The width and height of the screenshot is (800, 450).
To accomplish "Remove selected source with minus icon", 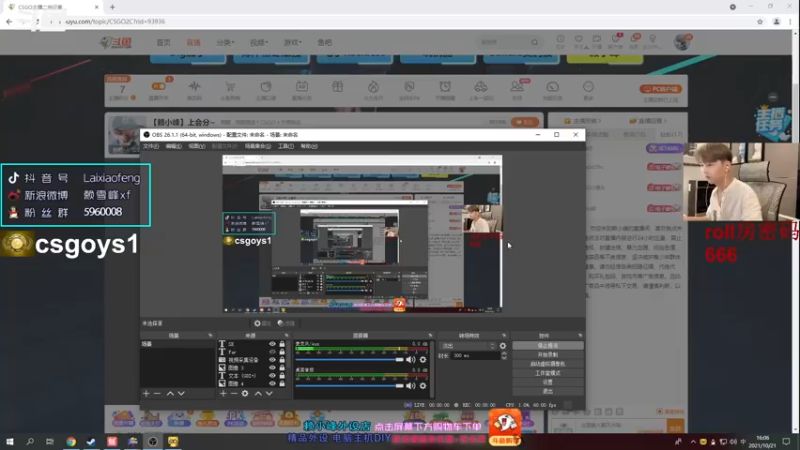I will (234, 393).
